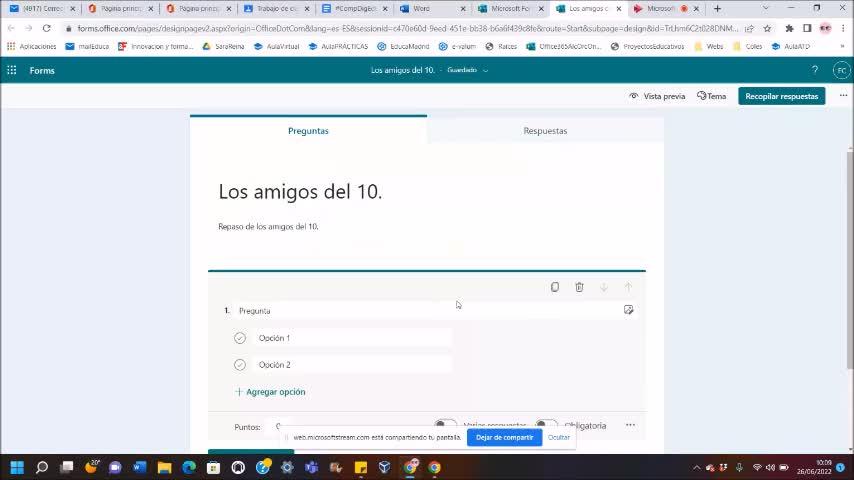Mark Opción 2 as correct answer

click(240, 365)
